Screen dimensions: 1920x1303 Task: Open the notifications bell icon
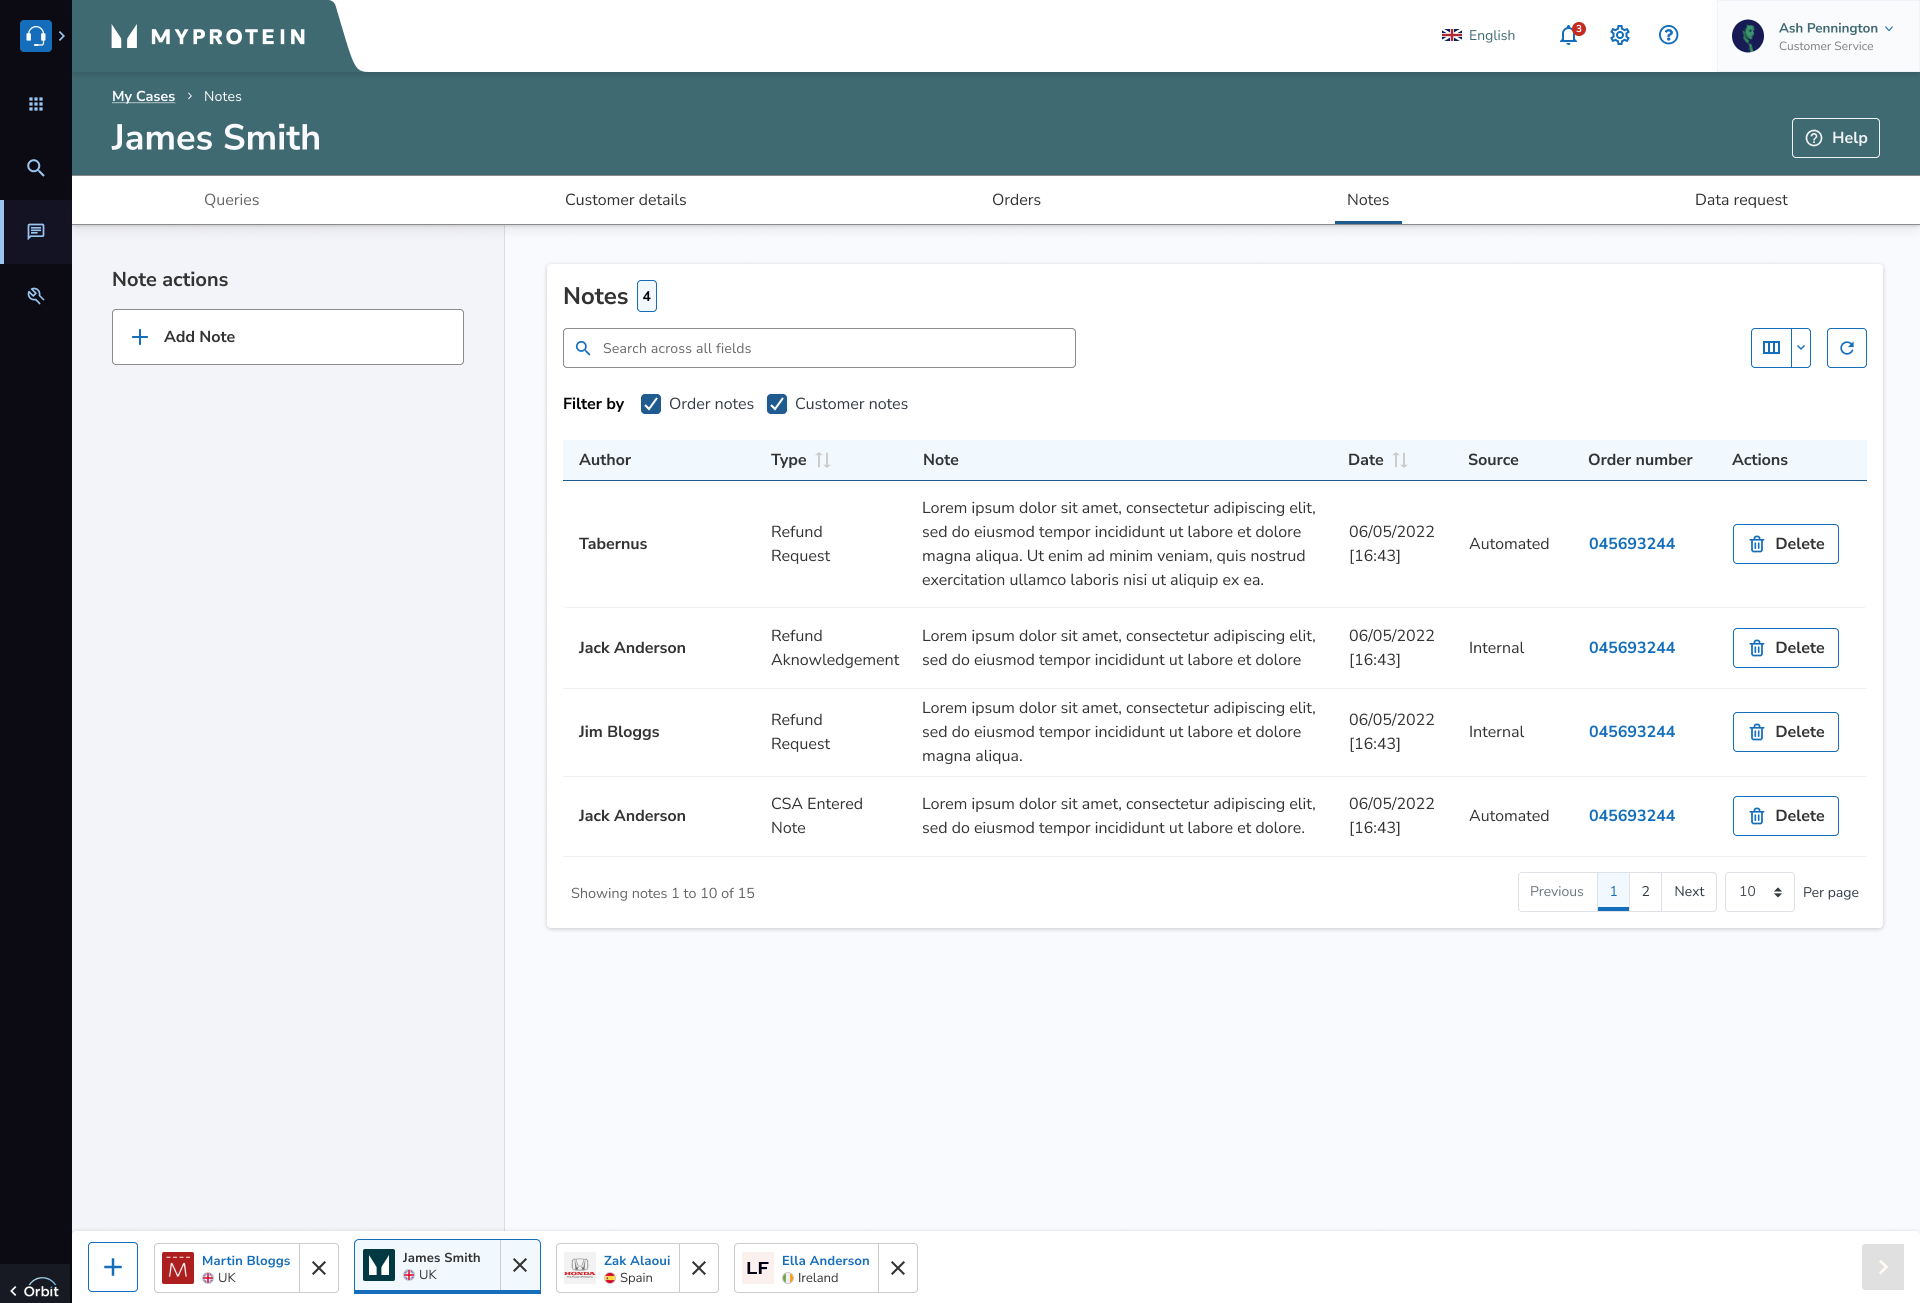click(1568, 35)
